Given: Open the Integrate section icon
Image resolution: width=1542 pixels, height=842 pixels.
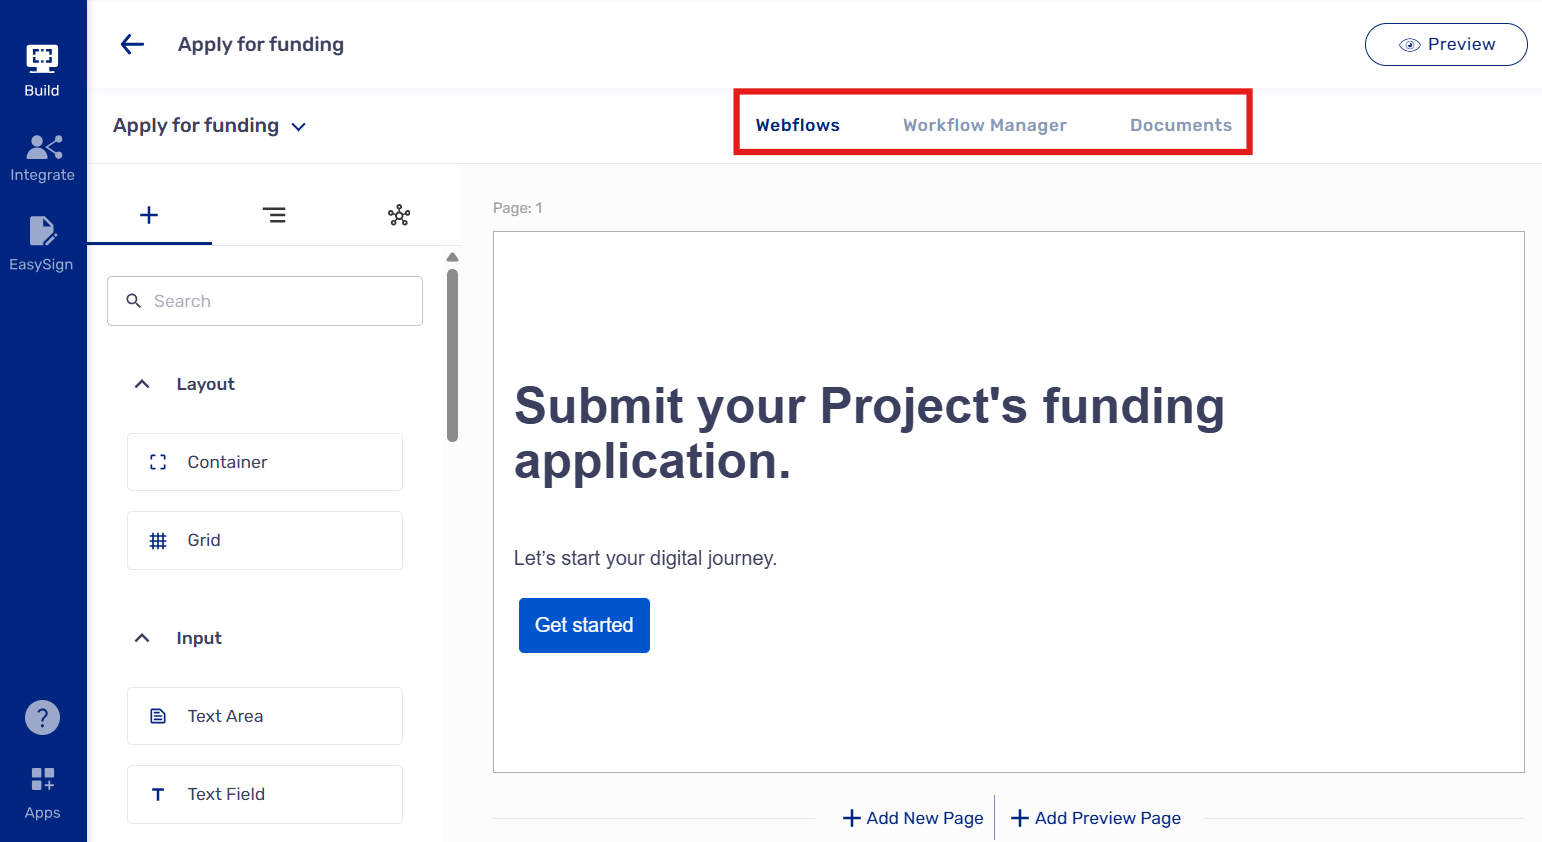Looking at the screenshot, I should point(42,158).
